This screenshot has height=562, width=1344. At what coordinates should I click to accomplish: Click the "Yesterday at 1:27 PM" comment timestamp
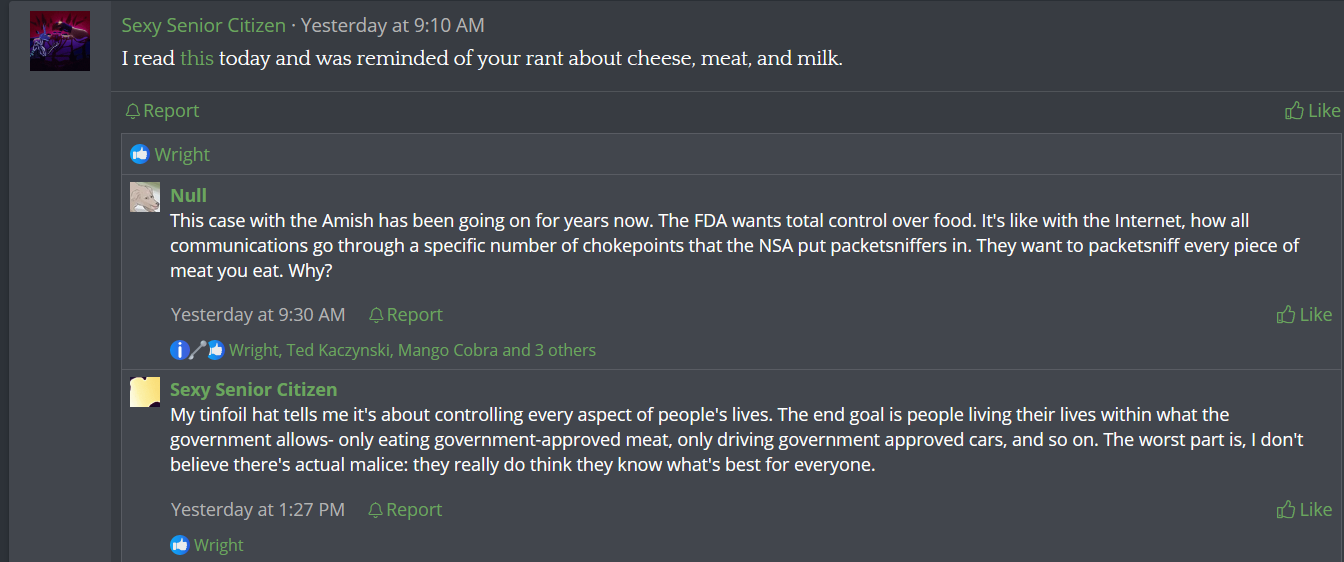coord(258,510)
